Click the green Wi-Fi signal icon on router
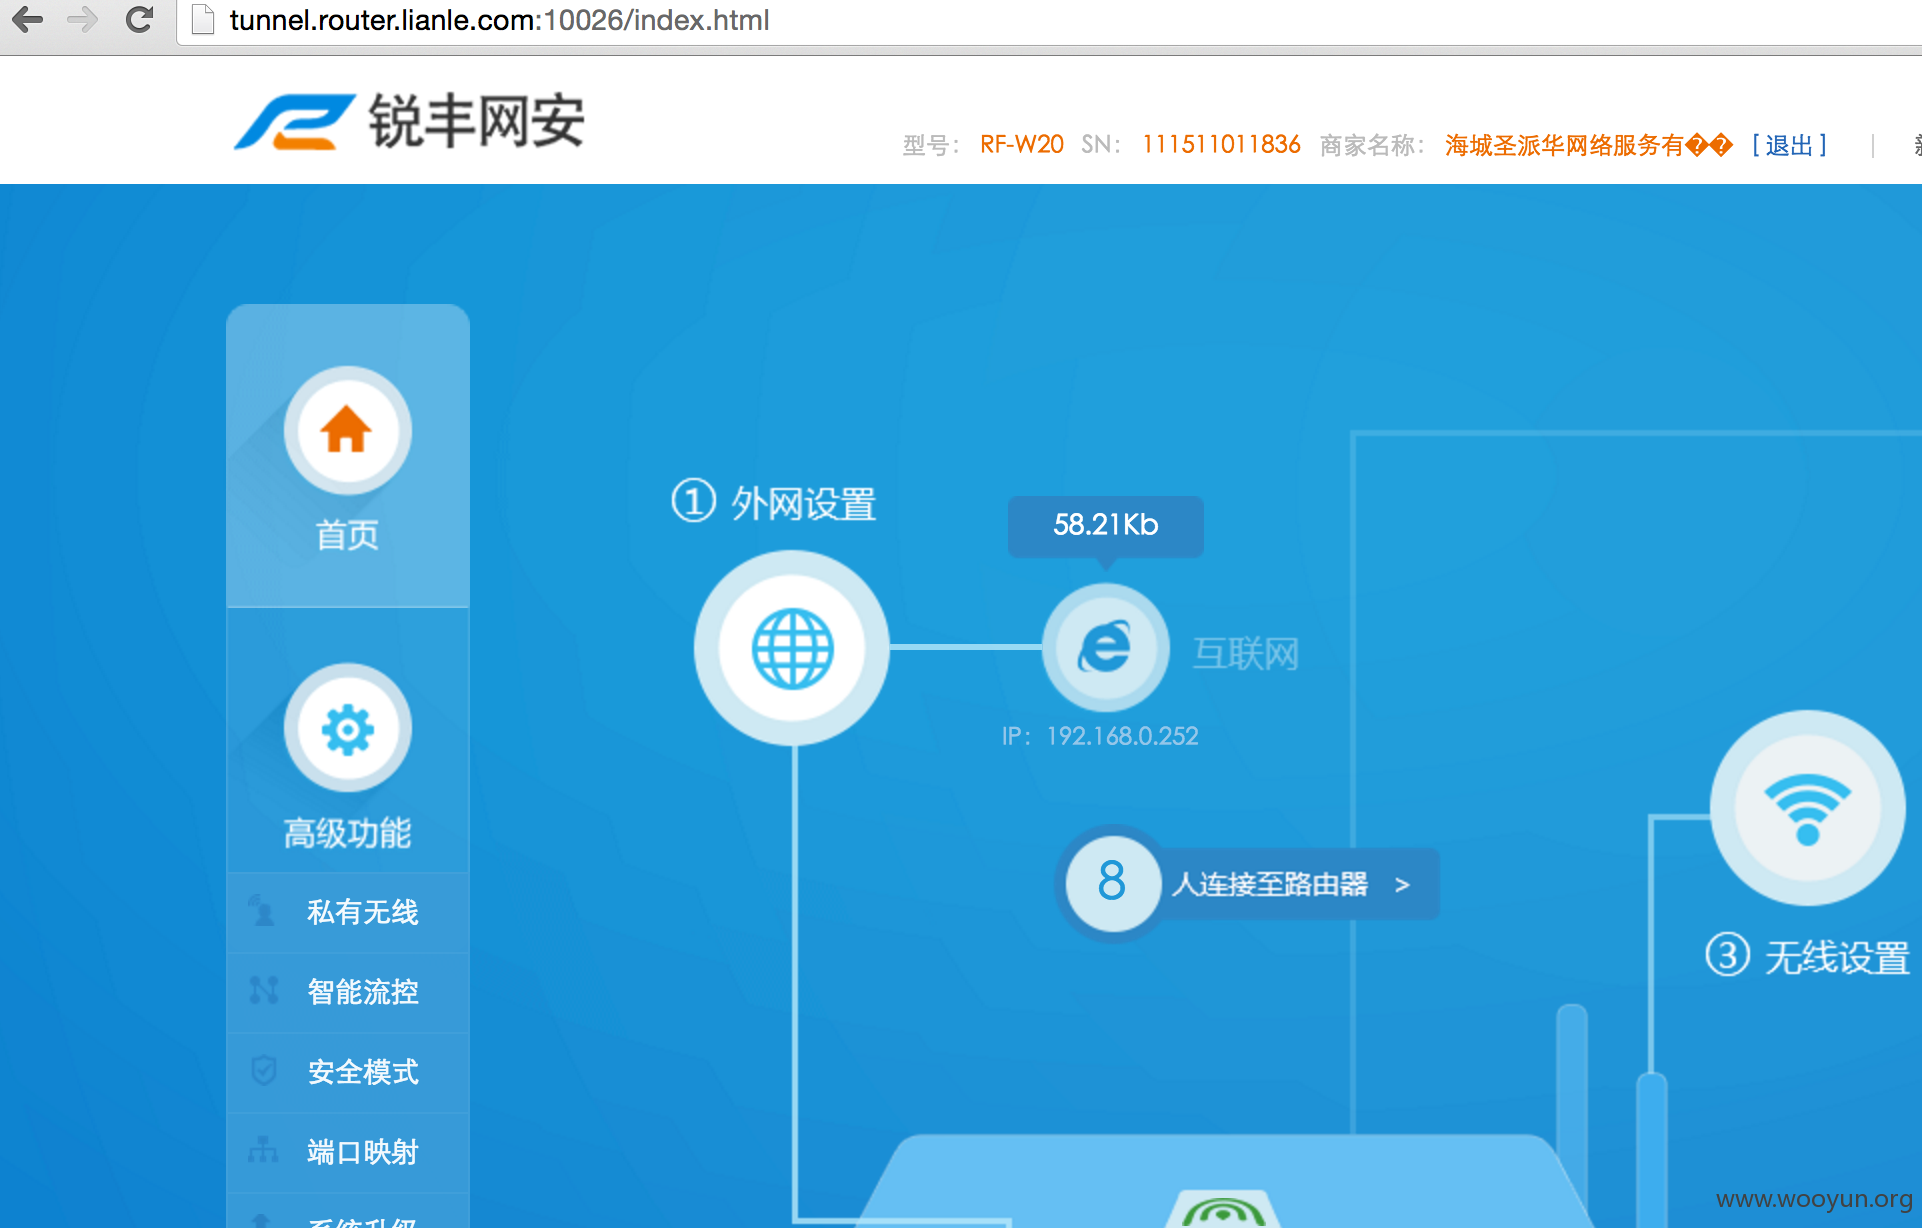 click(1223, 1211)
